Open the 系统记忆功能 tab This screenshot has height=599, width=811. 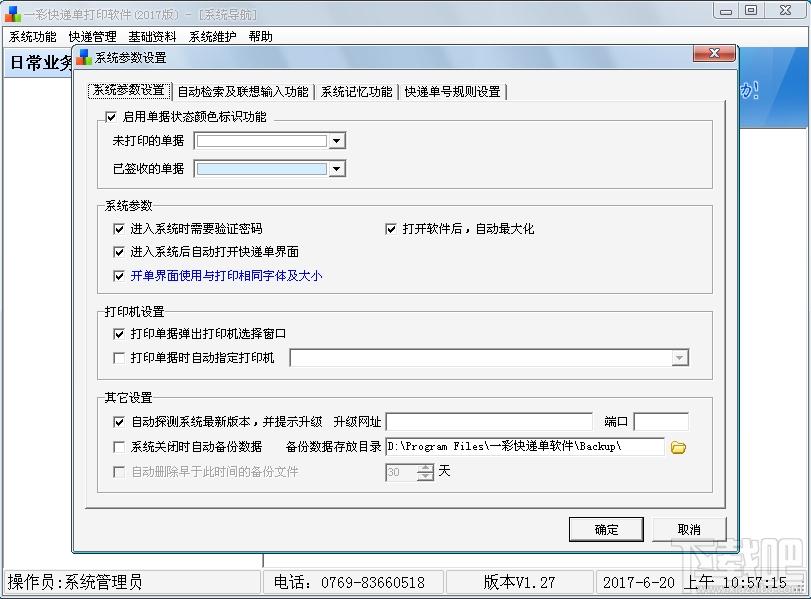(356, 92)
